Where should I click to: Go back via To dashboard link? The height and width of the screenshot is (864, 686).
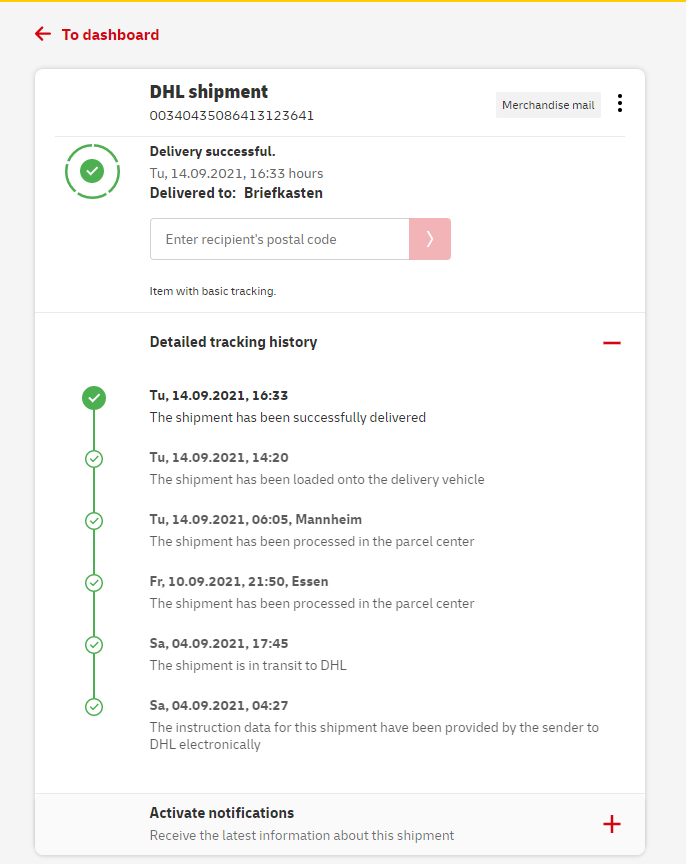pyautogui.click(x=110, y=35)
